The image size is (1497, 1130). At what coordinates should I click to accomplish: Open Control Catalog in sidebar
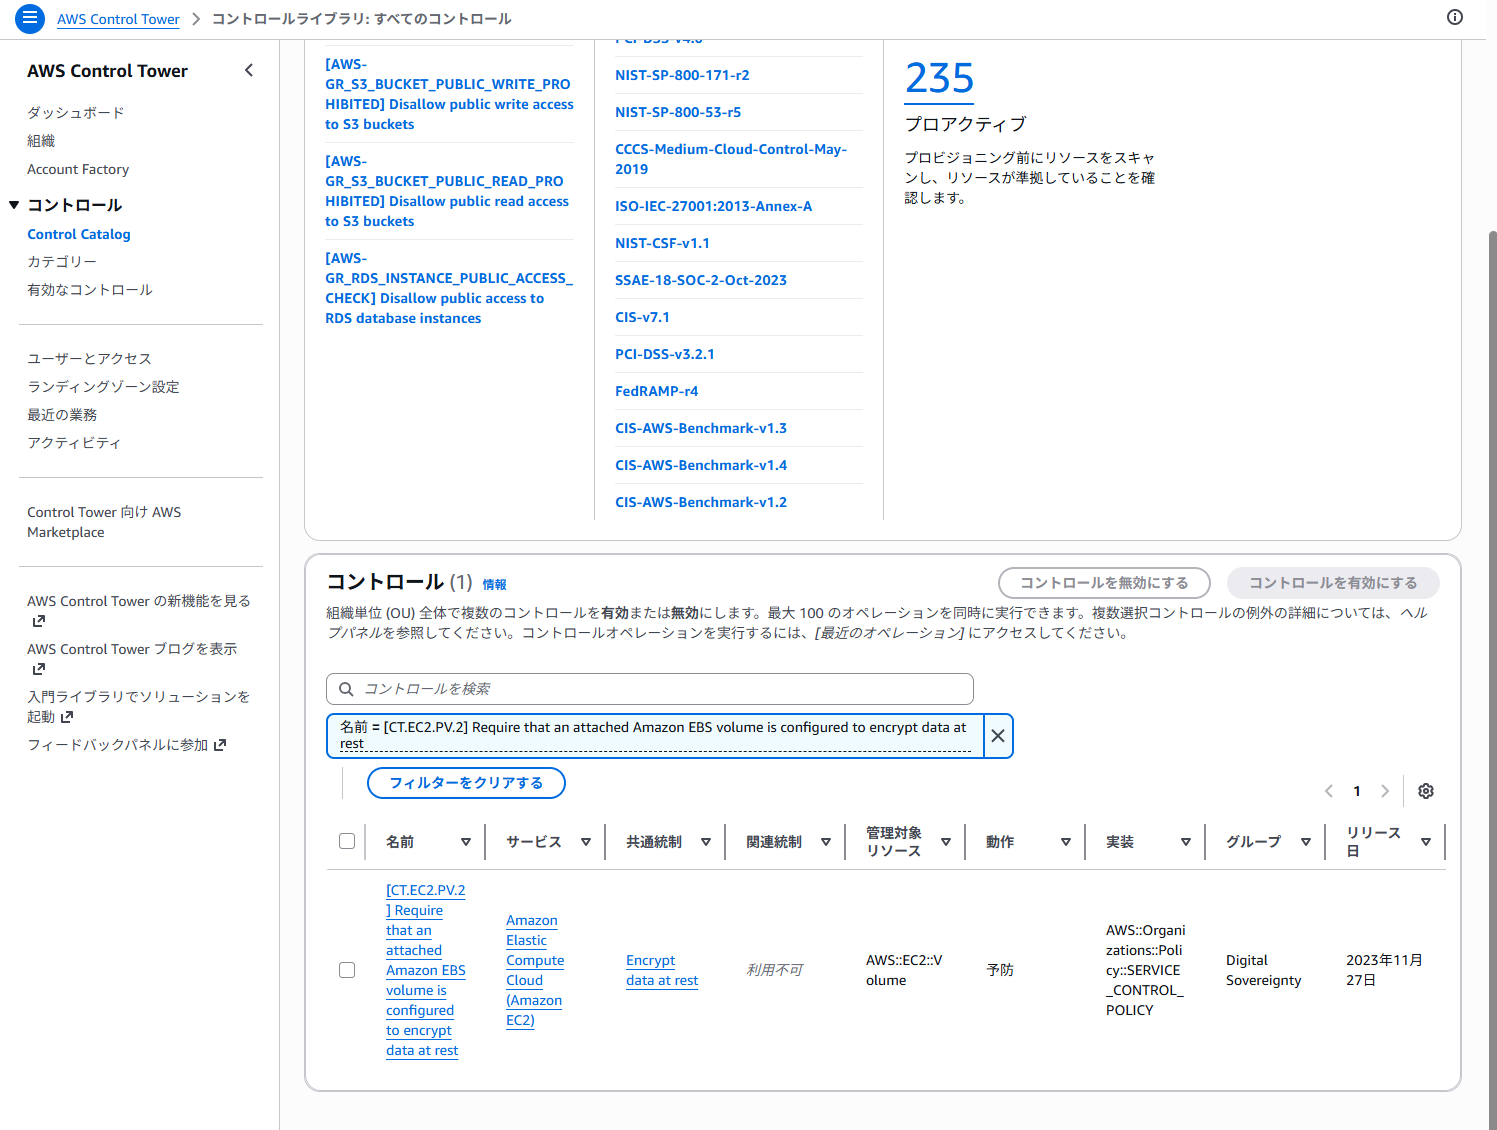tap(79, 234)
